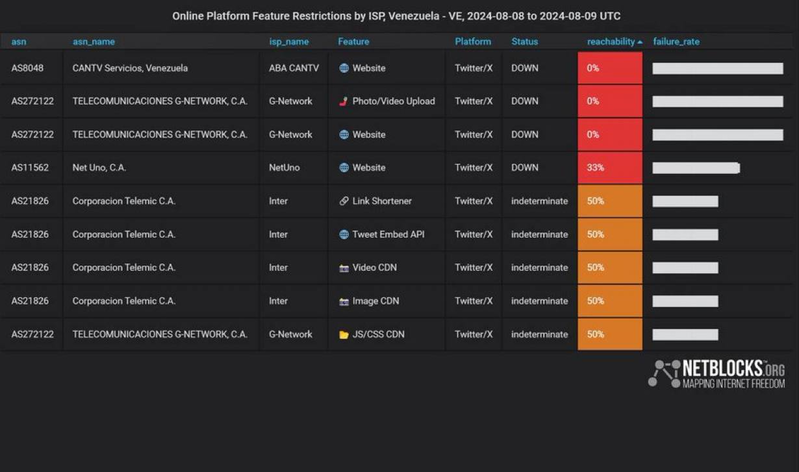Click the red 33% reachability cell
The height and width of the screenshot is (472, 799).
(x=609, y=168)
